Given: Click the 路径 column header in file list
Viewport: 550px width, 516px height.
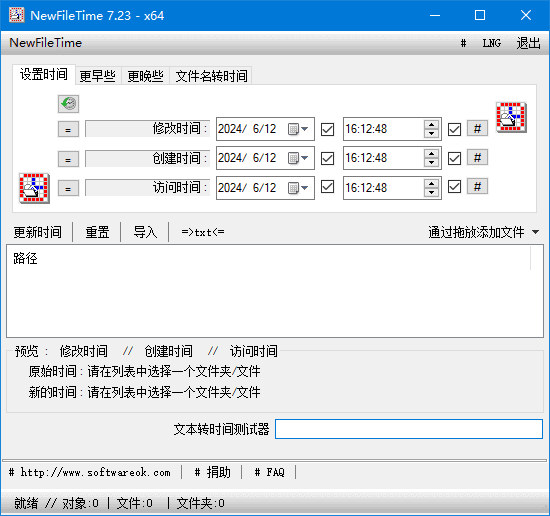Looking at the screenshot, I should coord(268,259).
